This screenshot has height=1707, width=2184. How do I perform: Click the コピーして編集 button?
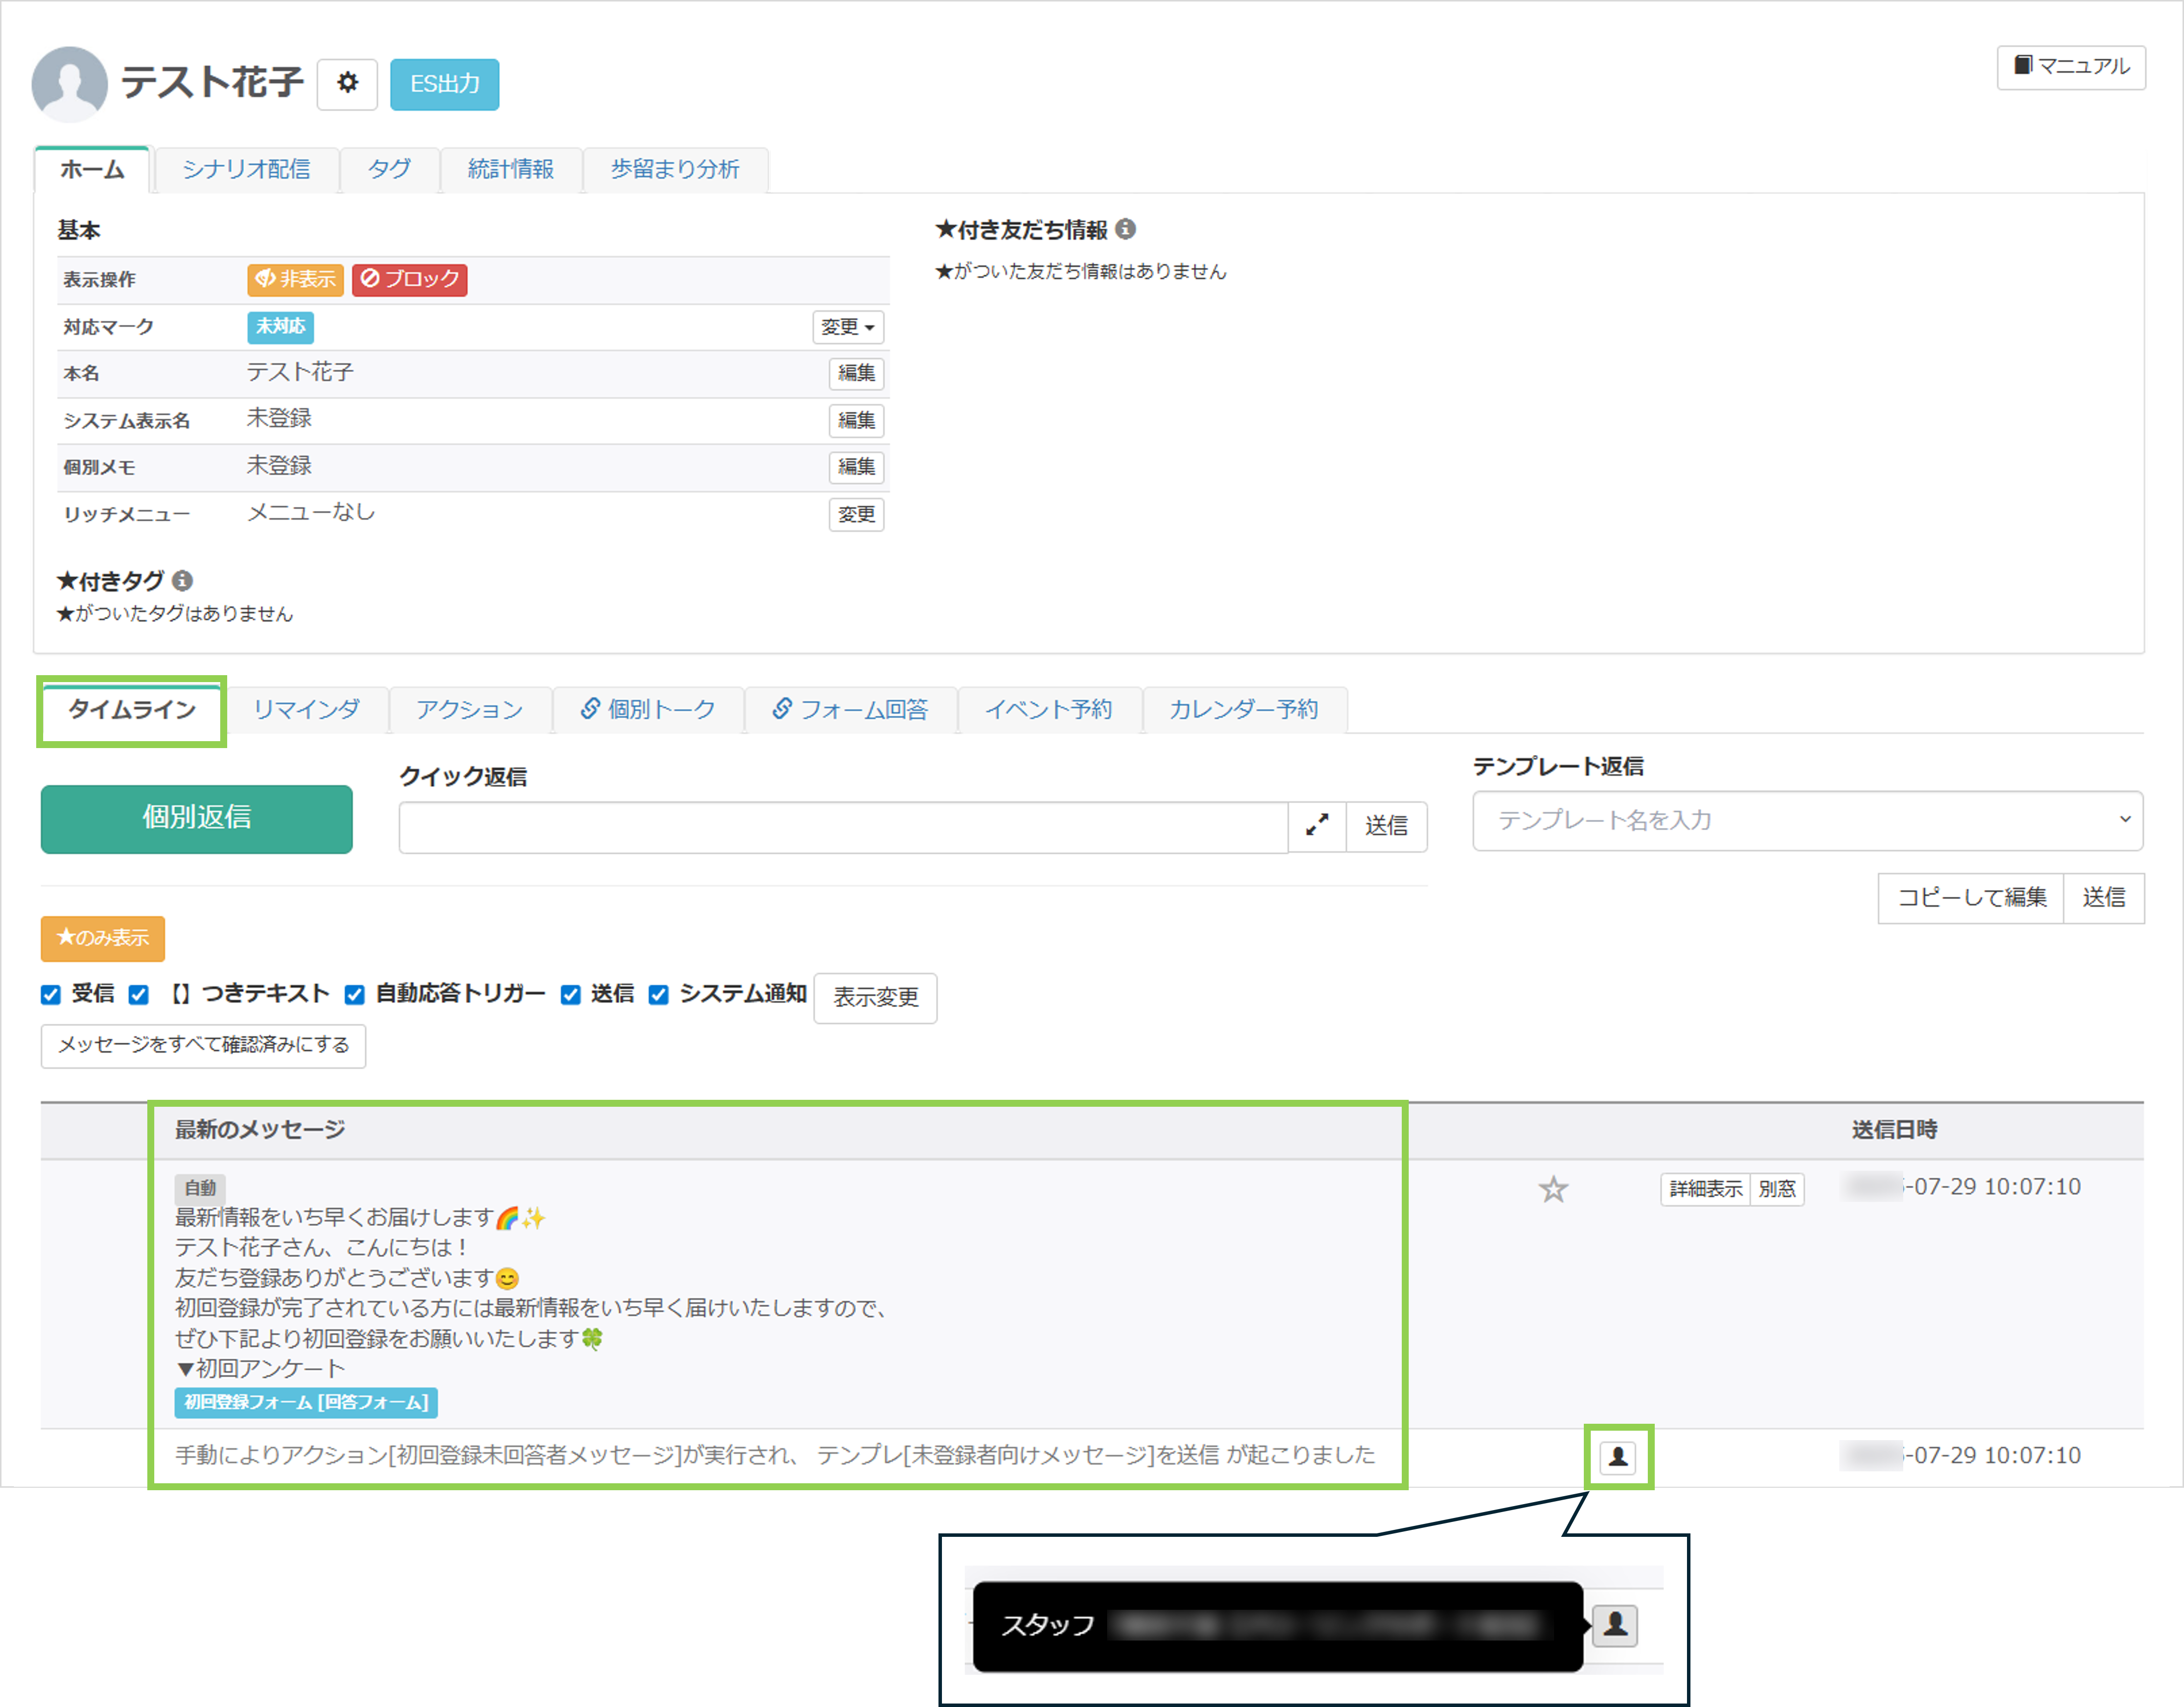1971,898
